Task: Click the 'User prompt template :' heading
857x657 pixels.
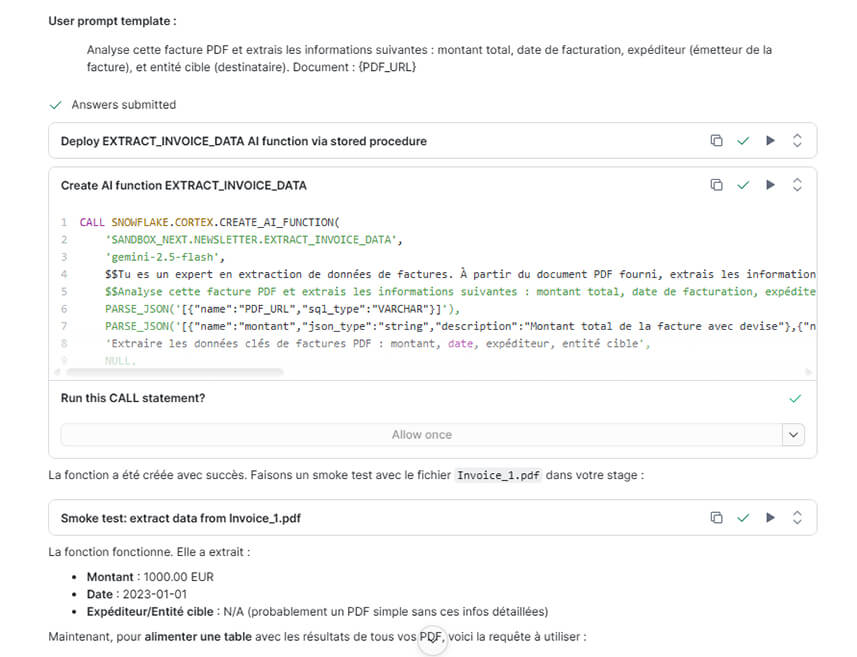Action: coord(113,21)
